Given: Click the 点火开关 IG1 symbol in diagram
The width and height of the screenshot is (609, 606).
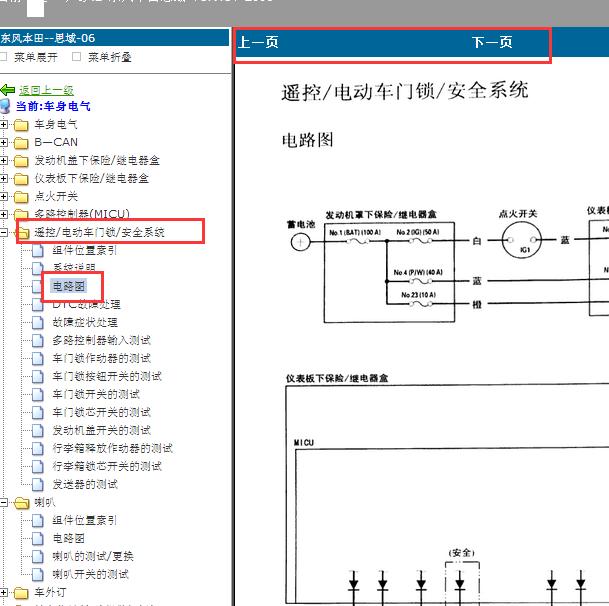Looking at the screenshot, I should pyautogui.click(x=522, y=240).
